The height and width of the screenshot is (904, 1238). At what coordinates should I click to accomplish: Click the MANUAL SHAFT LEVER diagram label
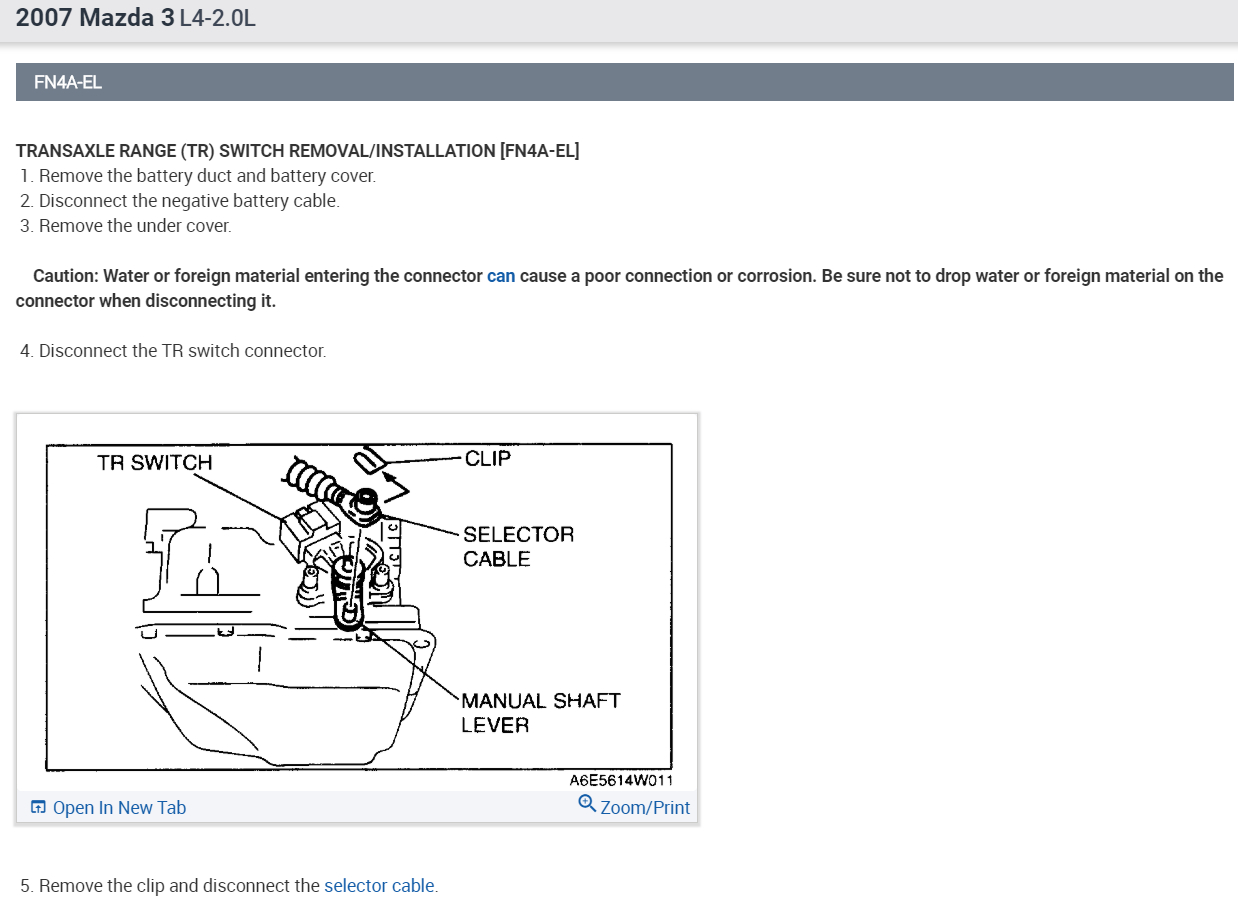click(x=540, y=712)
